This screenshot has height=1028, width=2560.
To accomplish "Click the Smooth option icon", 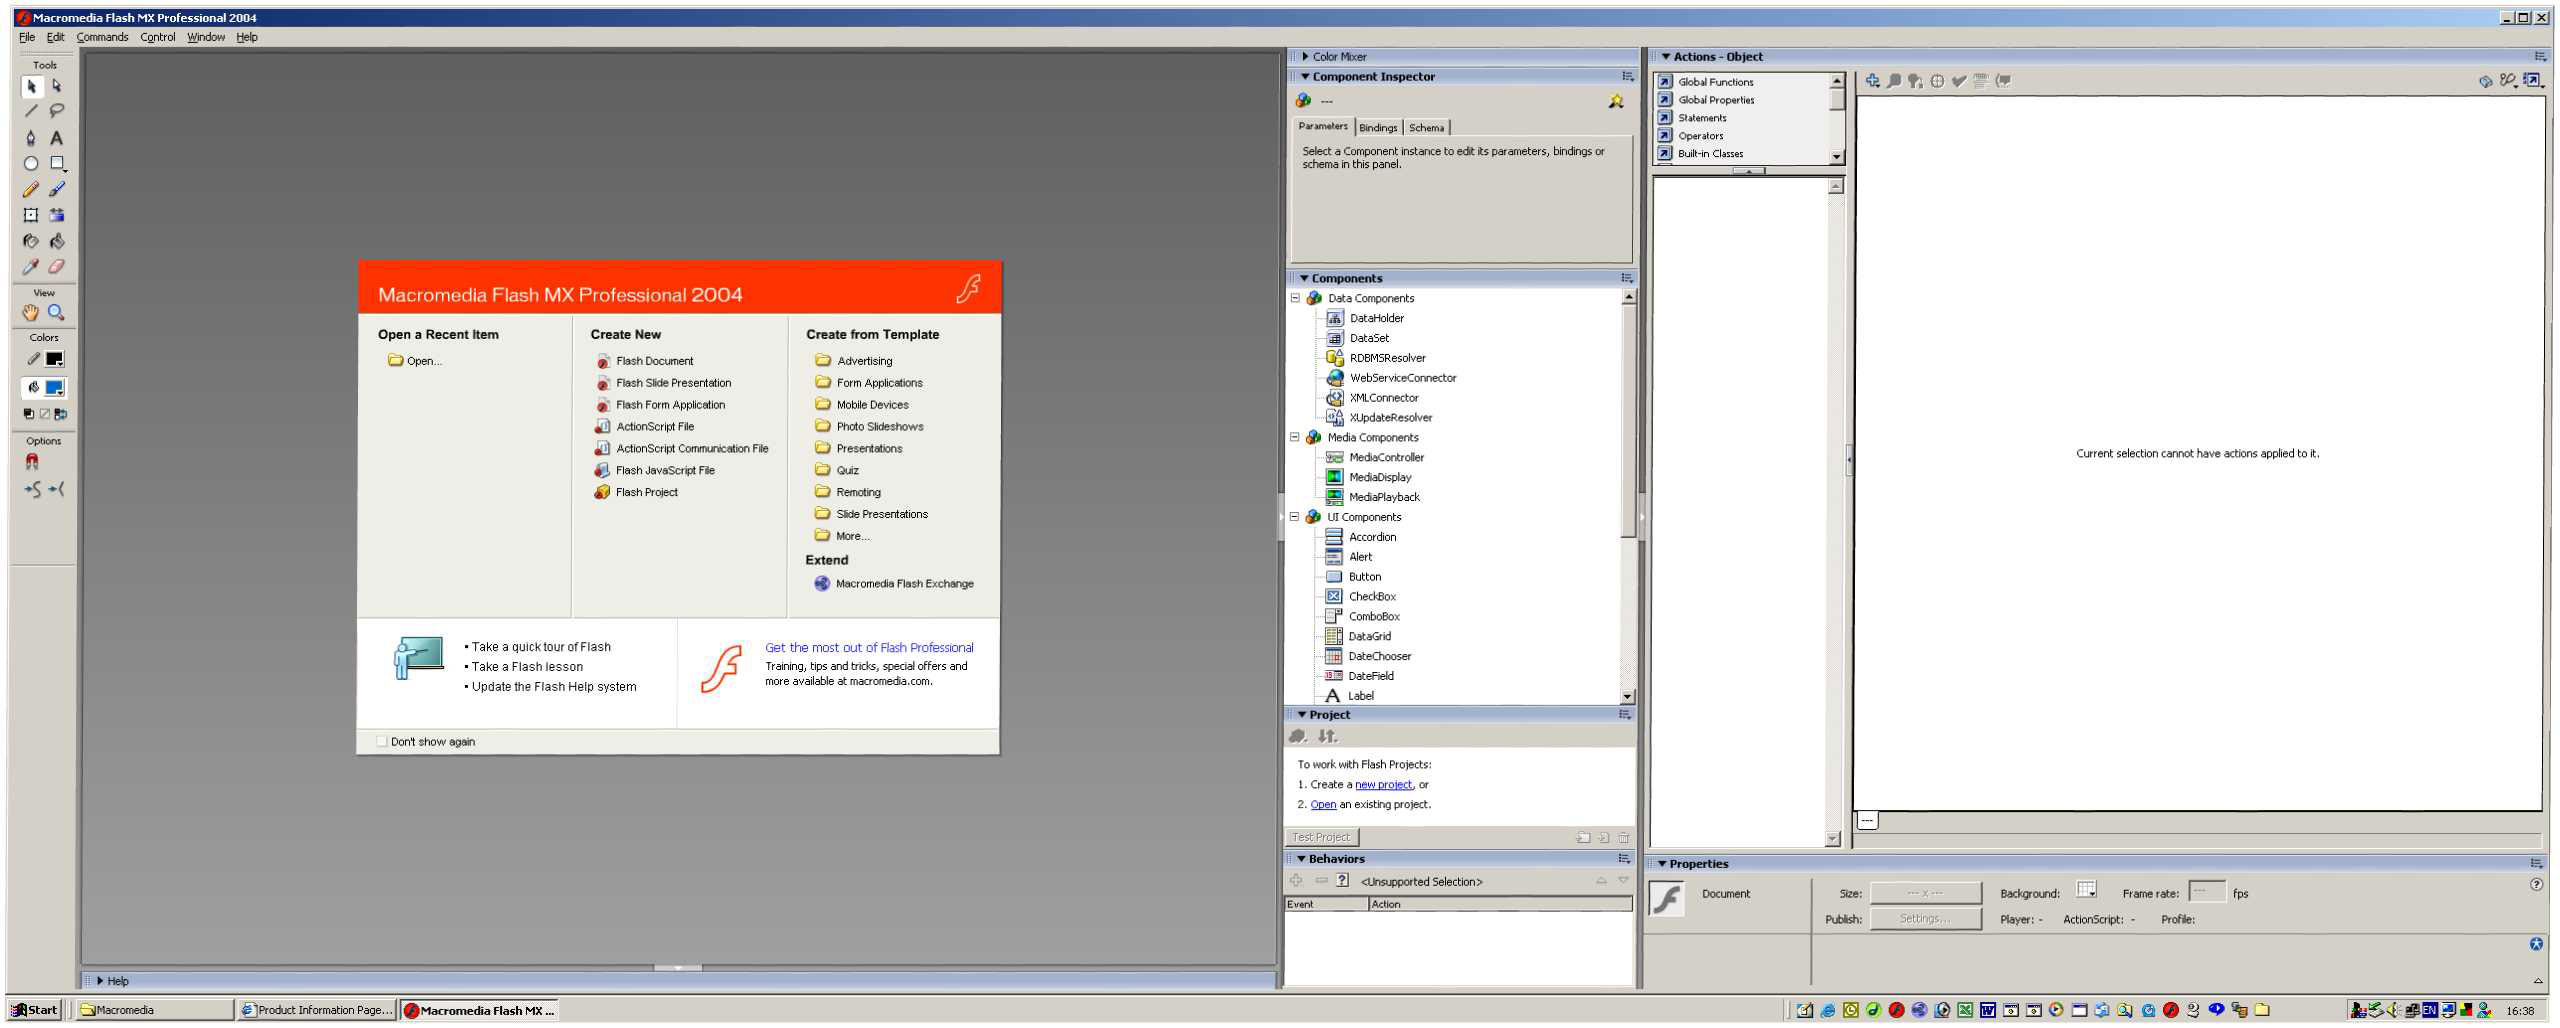I will pos(33,490).
